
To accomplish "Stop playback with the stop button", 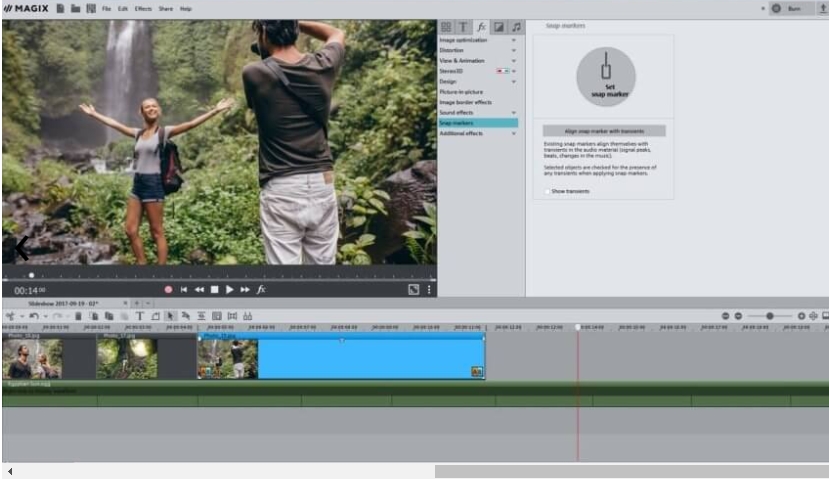I will [214, 290].
